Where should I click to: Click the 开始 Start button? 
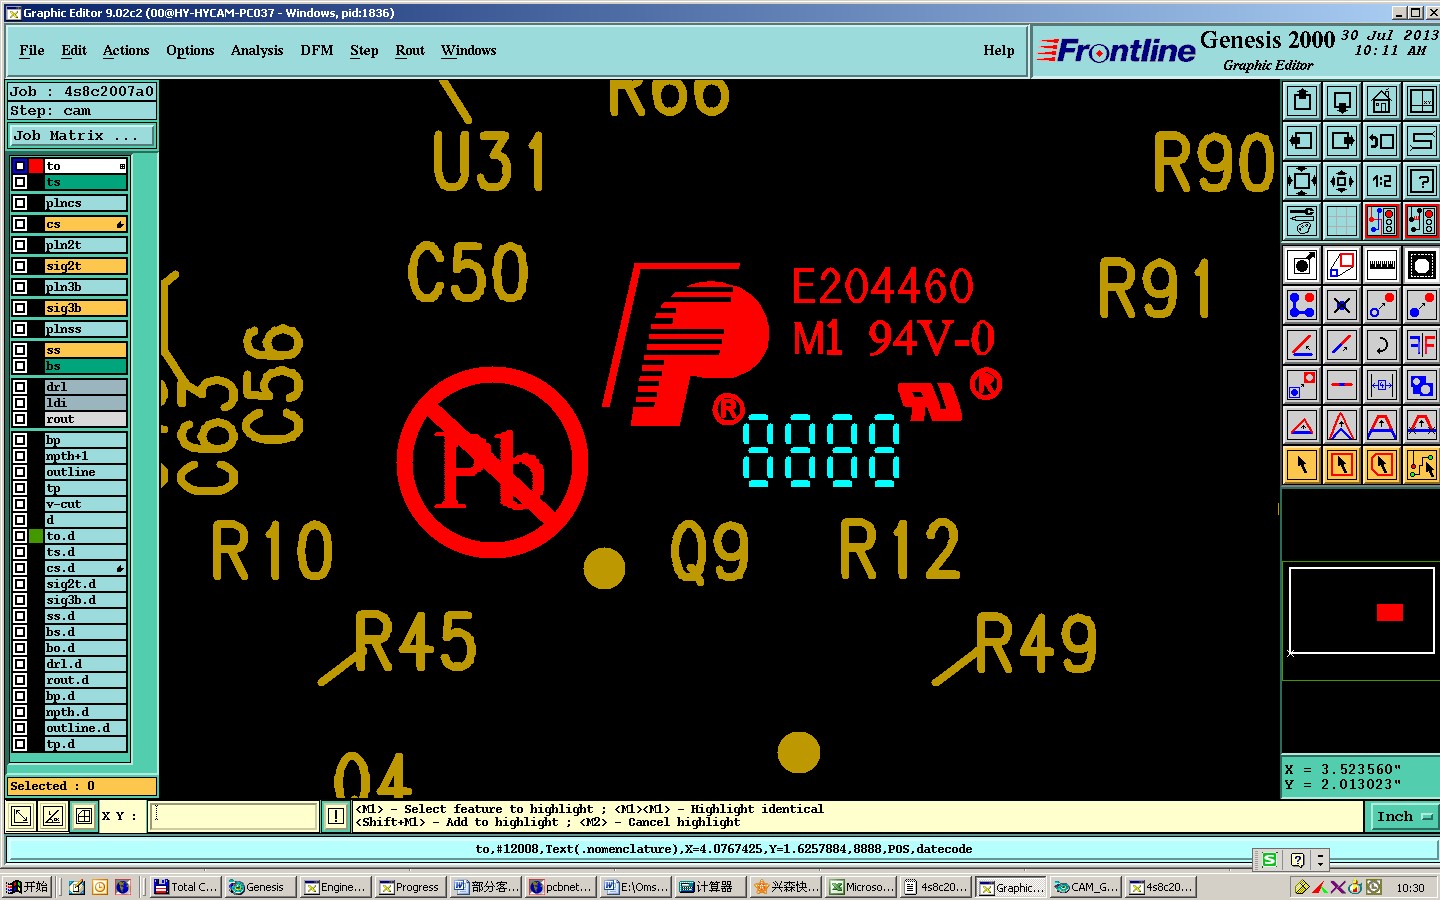coord(27,887)
